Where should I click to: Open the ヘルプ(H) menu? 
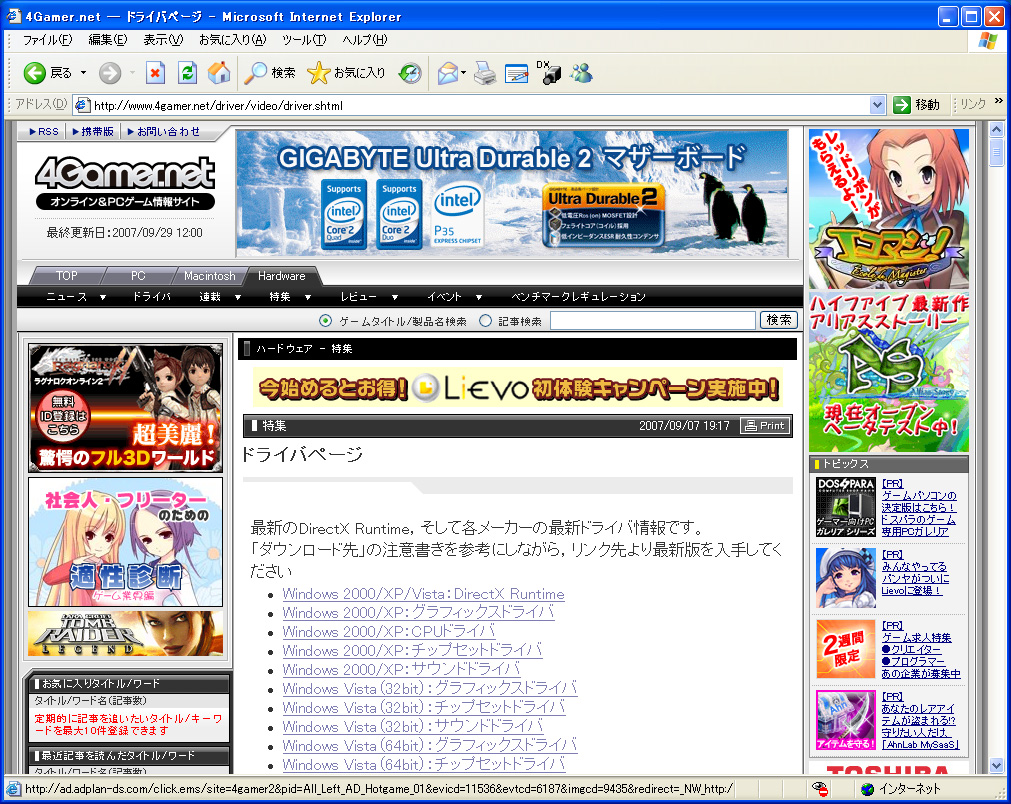click(x=364, y=40)
